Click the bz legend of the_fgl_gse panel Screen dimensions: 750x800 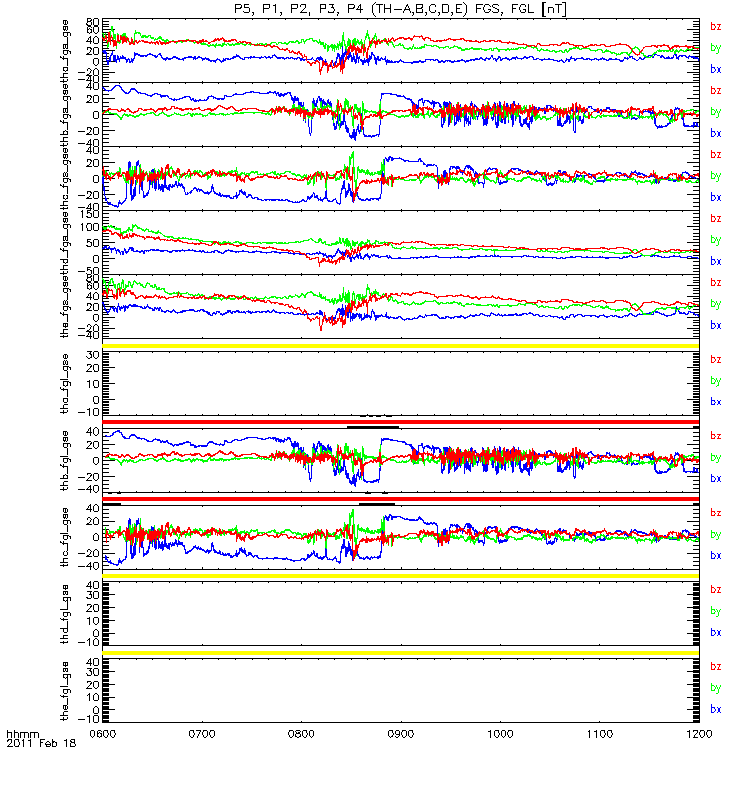click(716, 667)
